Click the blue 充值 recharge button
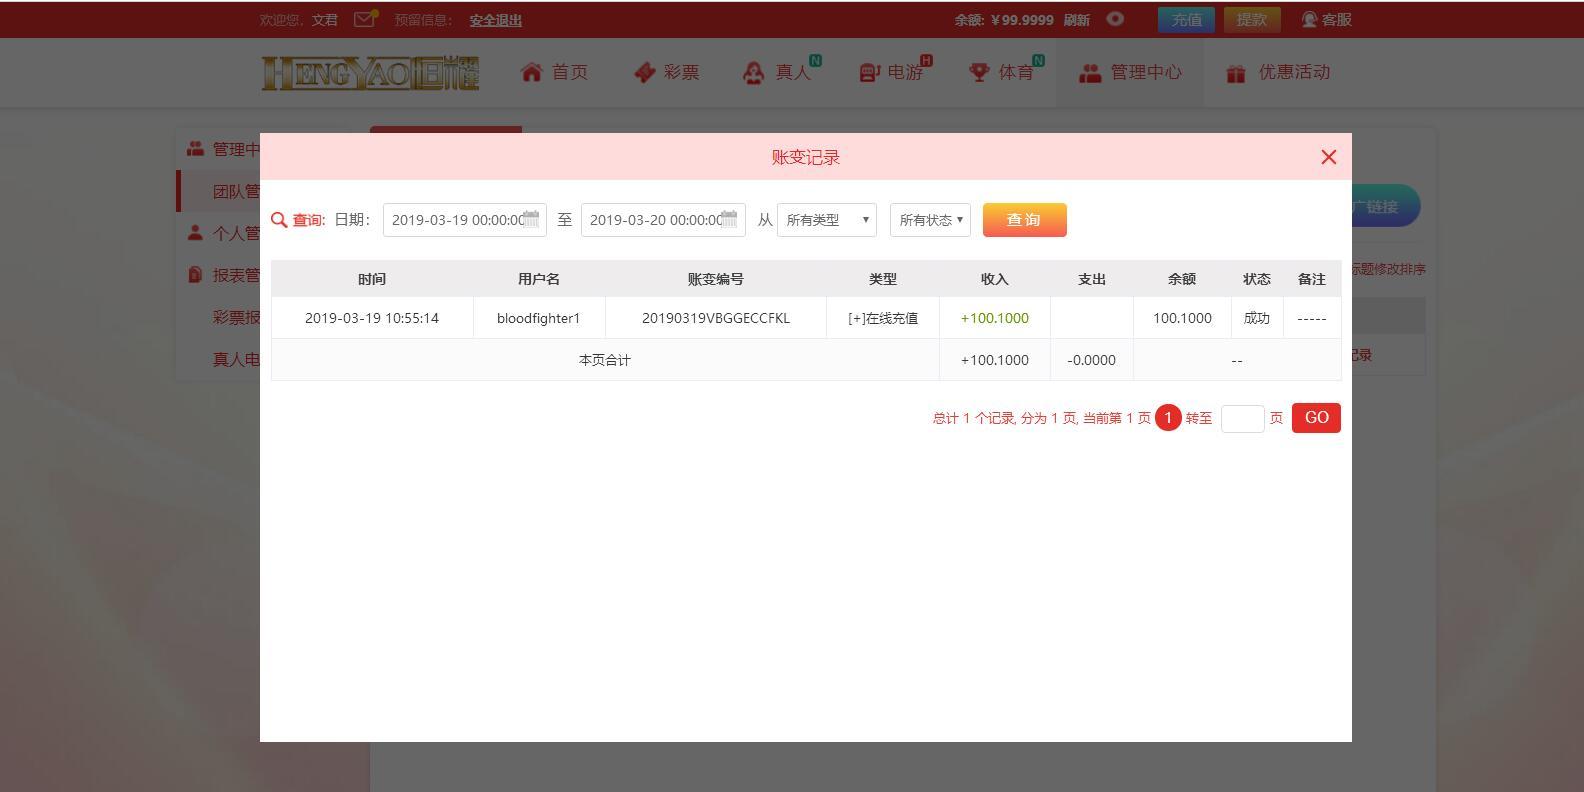 point(1187,19)
